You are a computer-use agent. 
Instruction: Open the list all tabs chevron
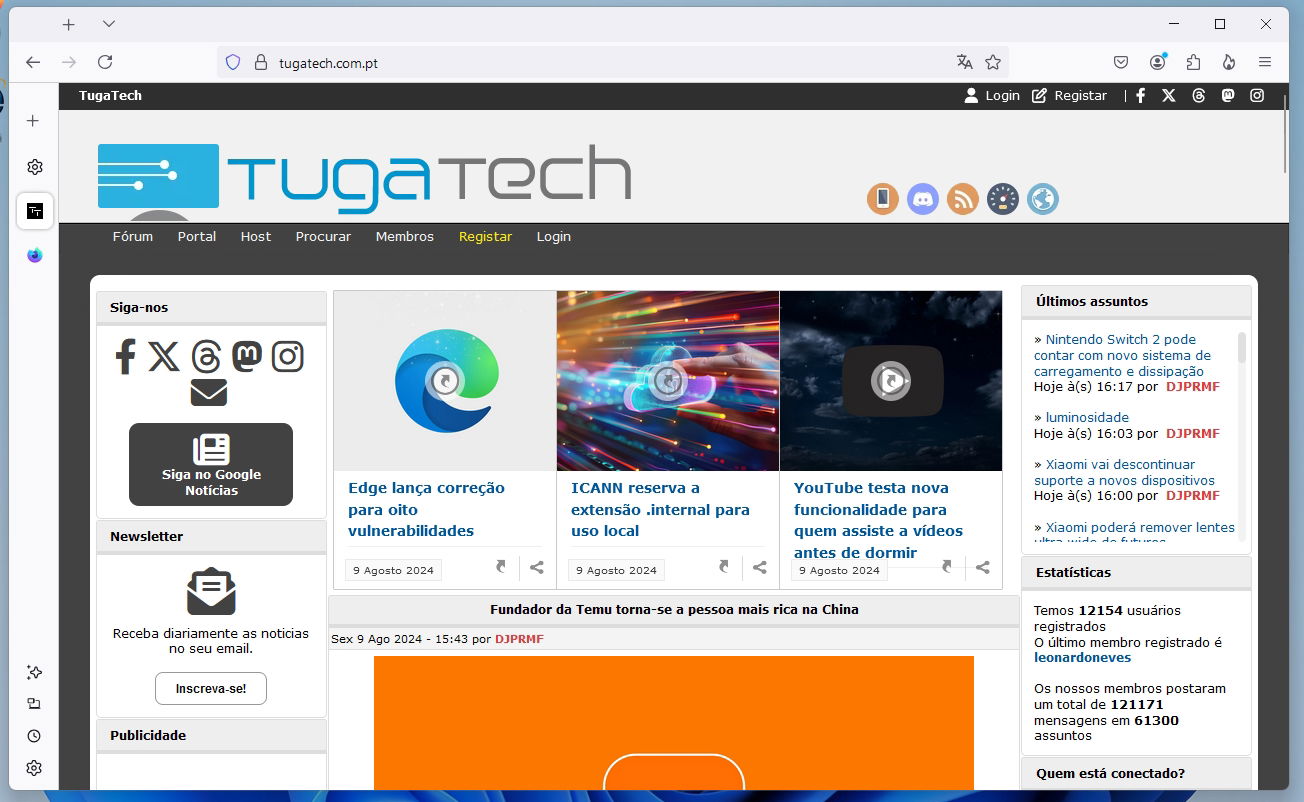tap(109, 24)
